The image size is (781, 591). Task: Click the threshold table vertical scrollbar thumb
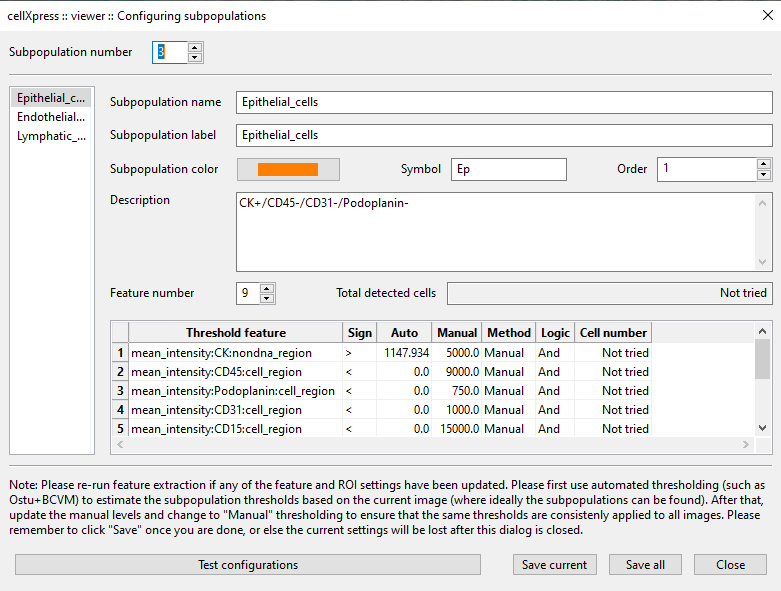coord(763,359)
